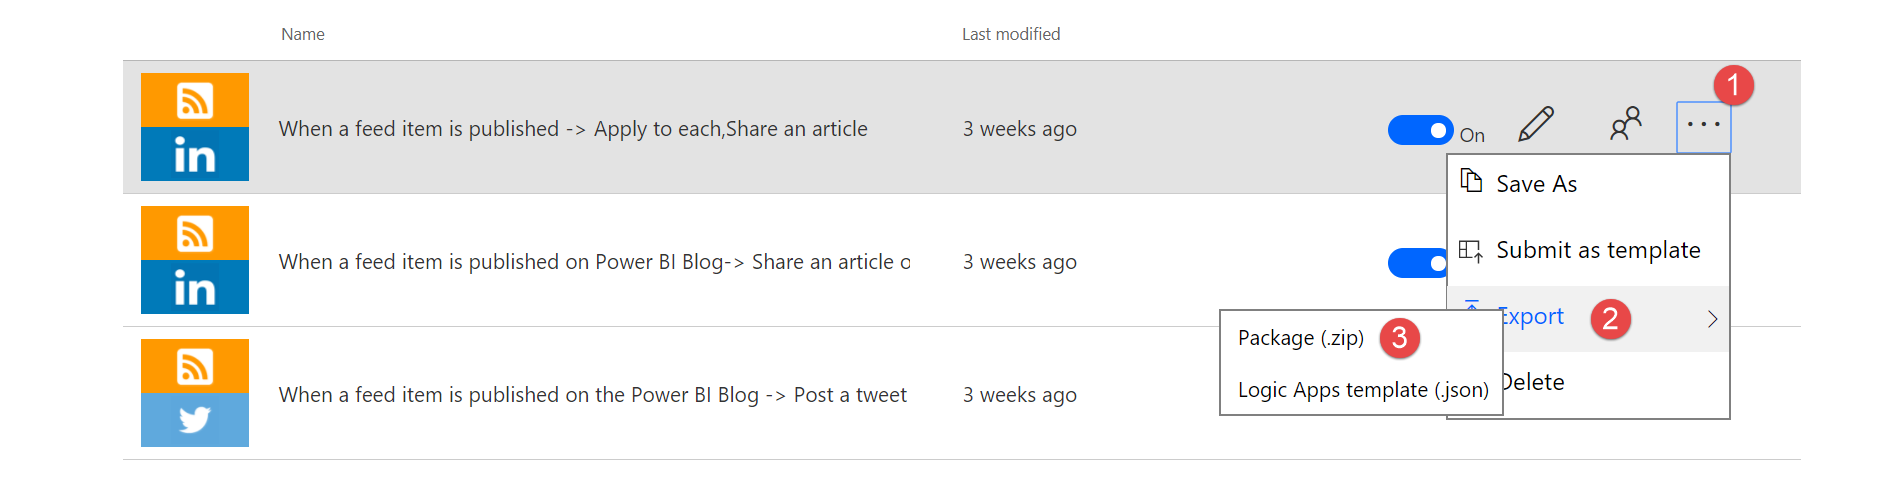Click the Save As copy icon
This screenshot has height=484, width=1900.
(1471, 181)
